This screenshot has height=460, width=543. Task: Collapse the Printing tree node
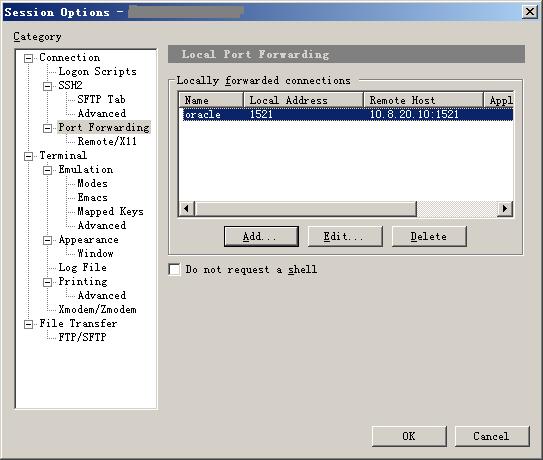pyautogui.click(x=47, y=282)
